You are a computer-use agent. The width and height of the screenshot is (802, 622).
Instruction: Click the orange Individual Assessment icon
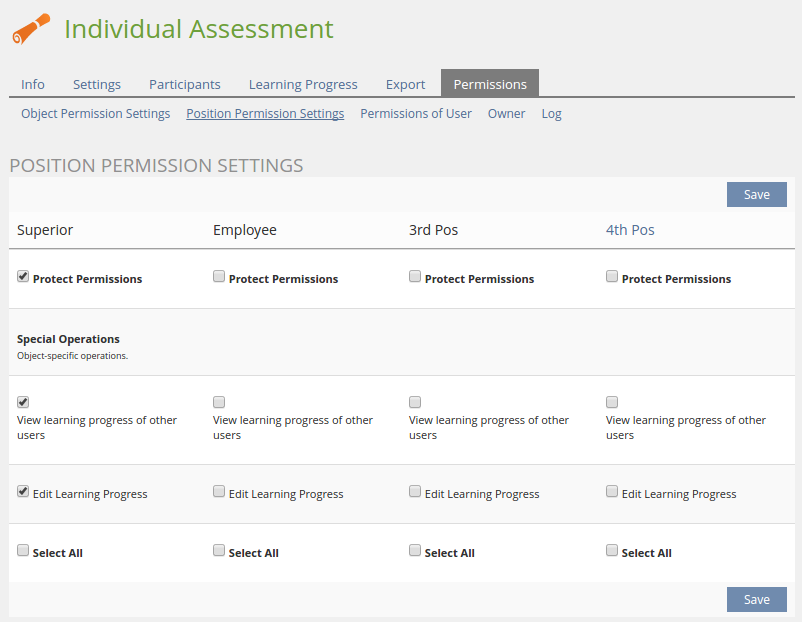pyautogui.click(x=31, y=29)
